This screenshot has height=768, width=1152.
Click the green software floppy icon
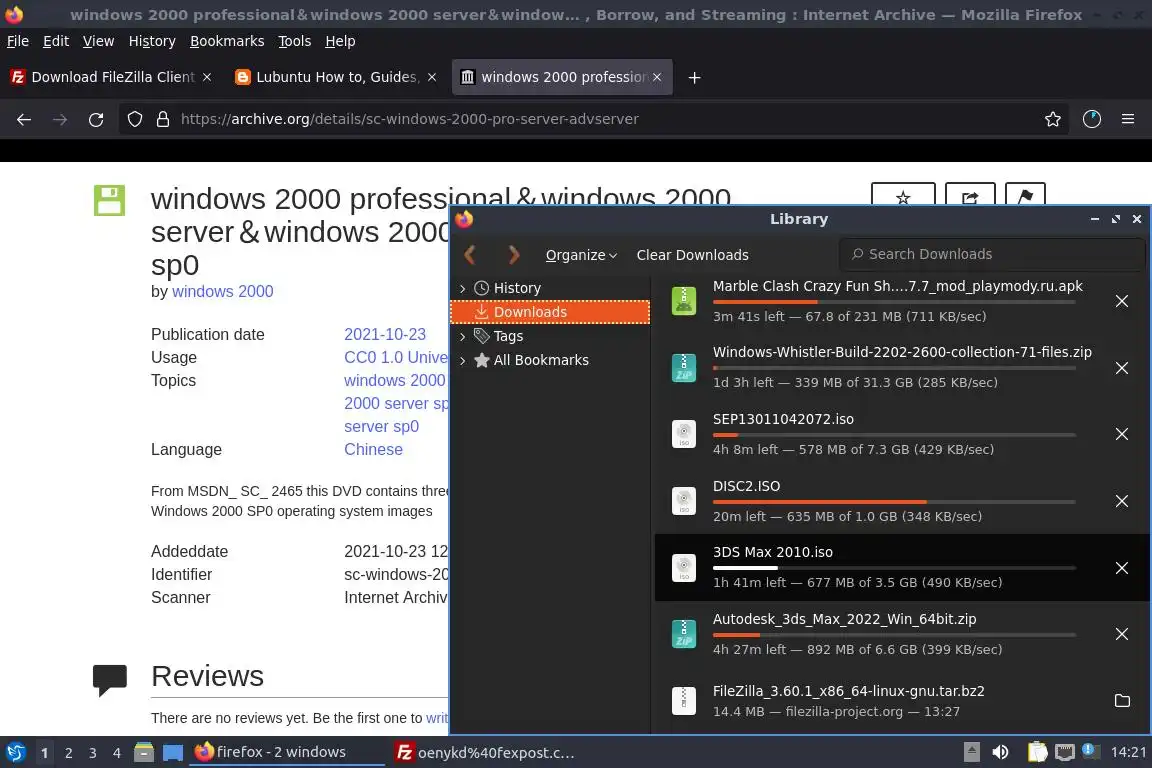109,200
